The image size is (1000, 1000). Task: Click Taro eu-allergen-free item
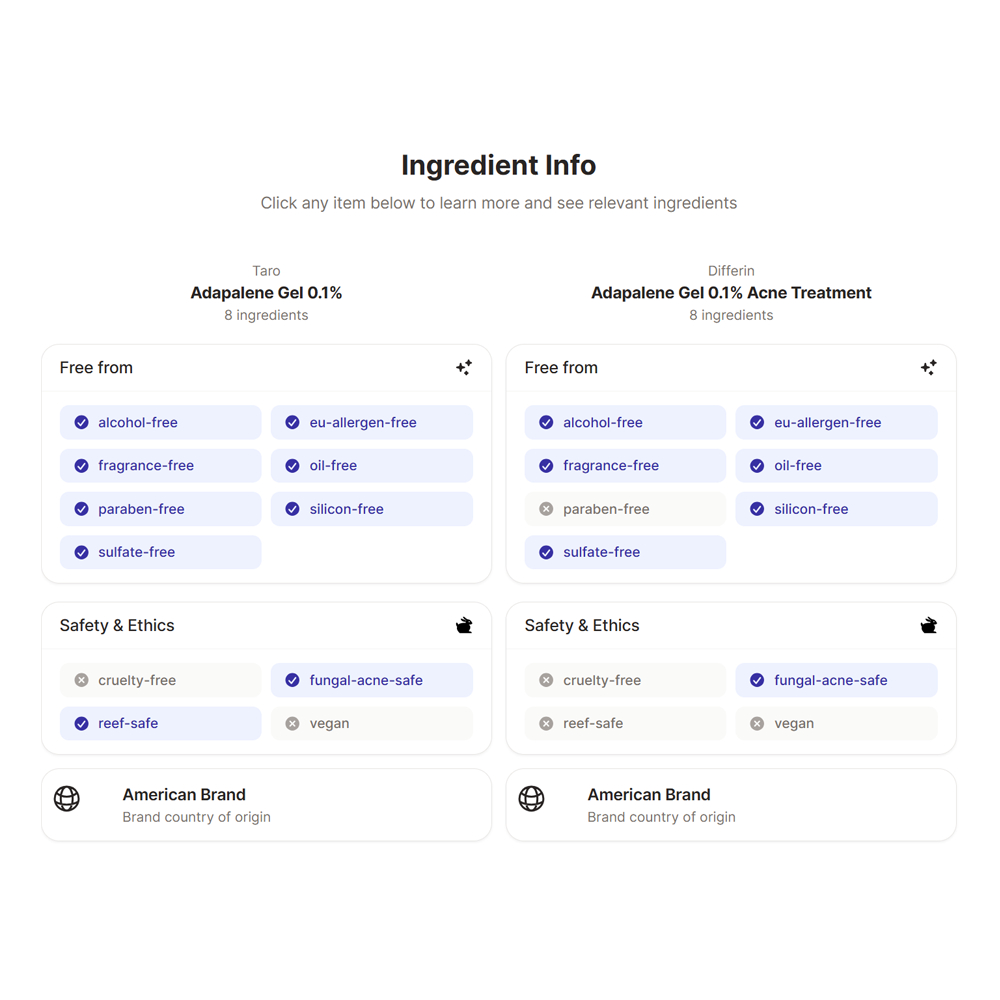372,423
